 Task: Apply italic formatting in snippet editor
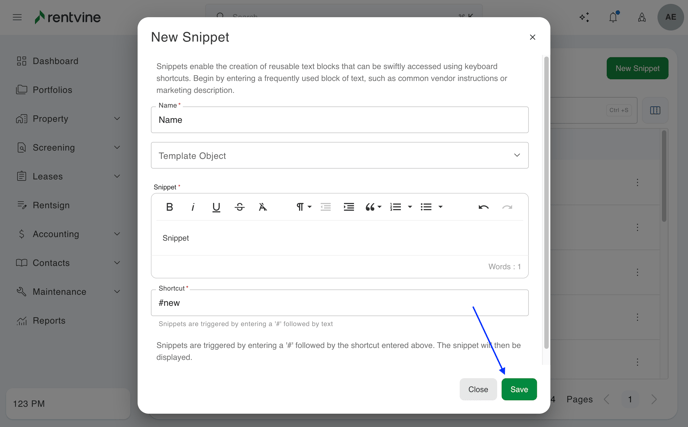coord(193,207)
